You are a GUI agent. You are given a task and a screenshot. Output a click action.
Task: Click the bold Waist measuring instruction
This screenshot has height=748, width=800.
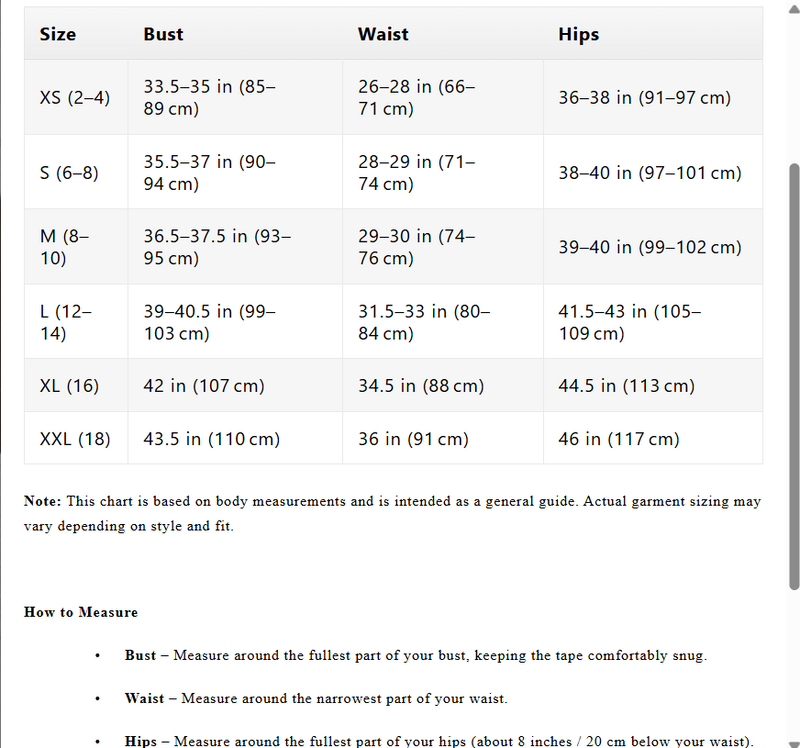143,699
